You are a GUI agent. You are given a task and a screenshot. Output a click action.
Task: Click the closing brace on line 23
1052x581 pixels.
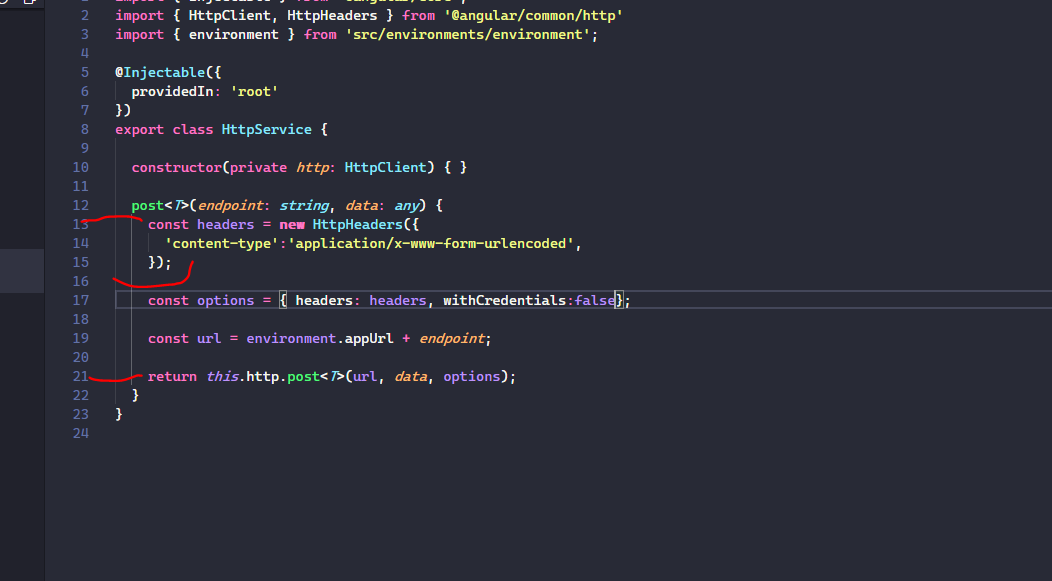pyautogui.click(x=120, y=413)
